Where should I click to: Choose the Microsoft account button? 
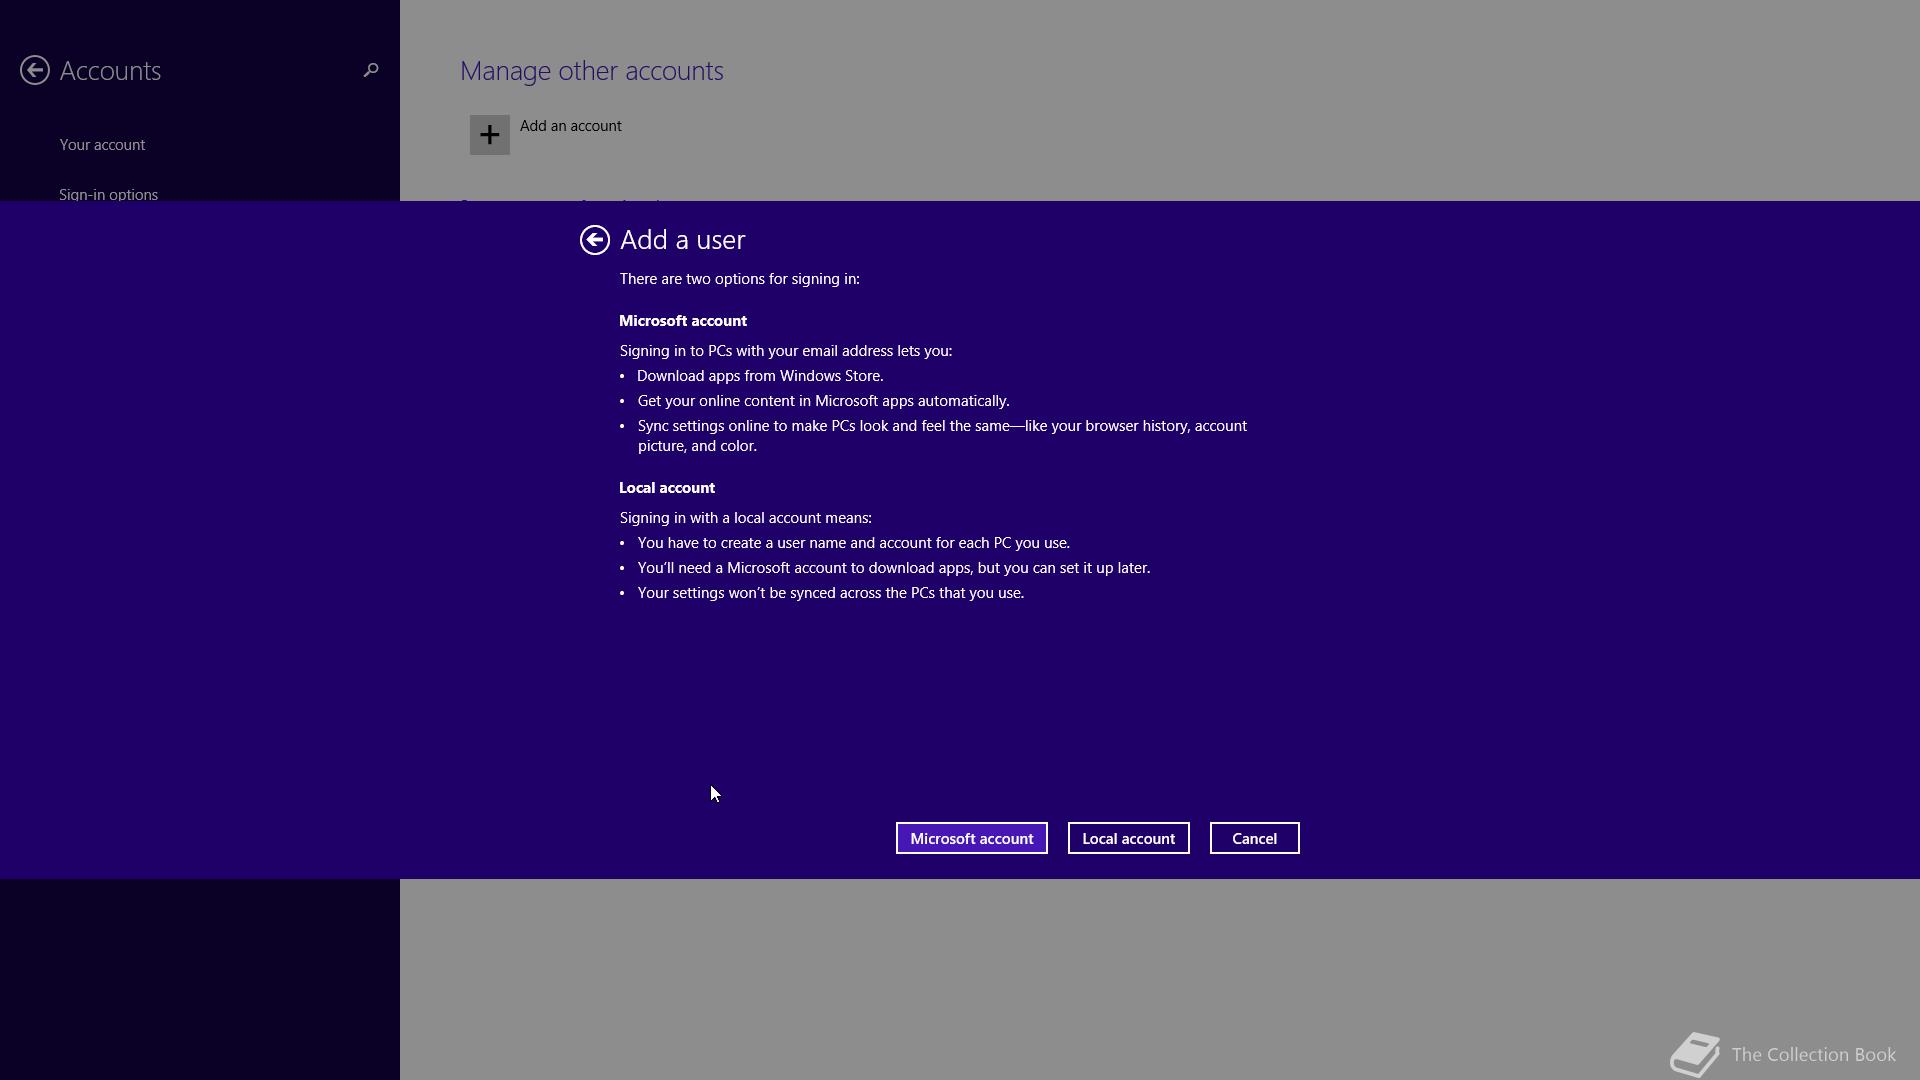(971, 838)
